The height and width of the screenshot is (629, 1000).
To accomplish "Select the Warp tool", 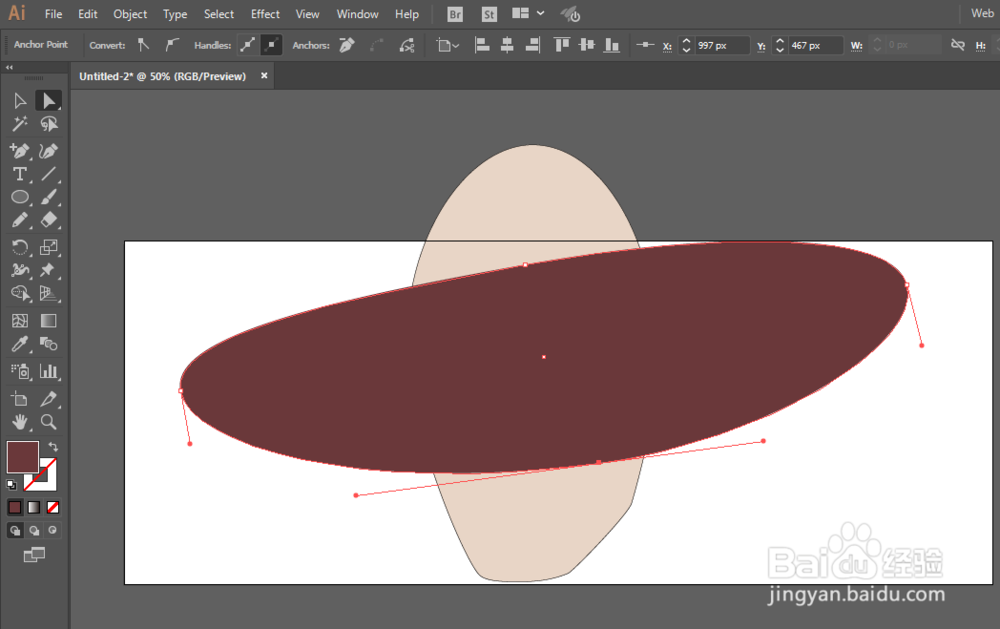I will 20,270.
